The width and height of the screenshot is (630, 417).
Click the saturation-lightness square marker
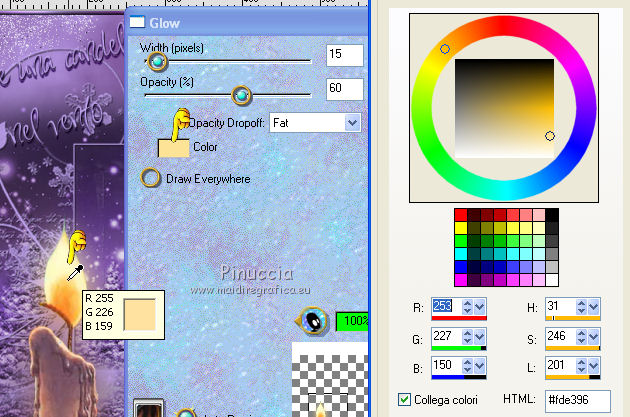(x=550, y=136)
